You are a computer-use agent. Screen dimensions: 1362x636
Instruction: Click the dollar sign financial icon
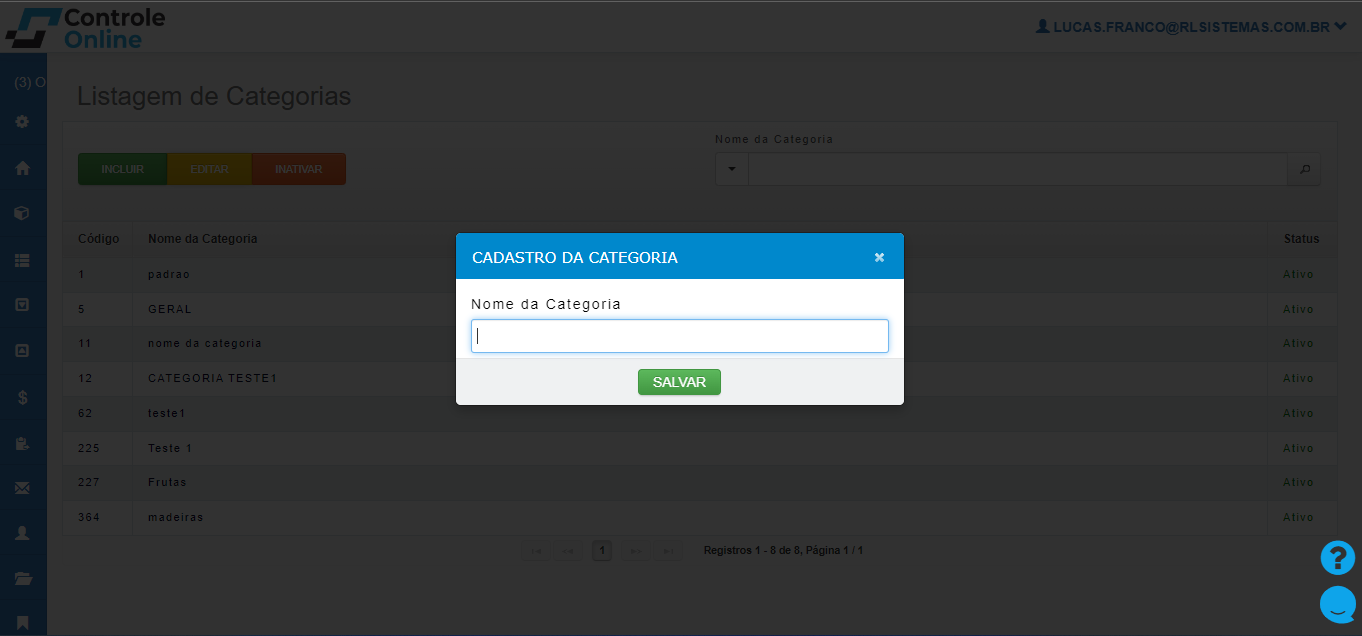point(22,397)
